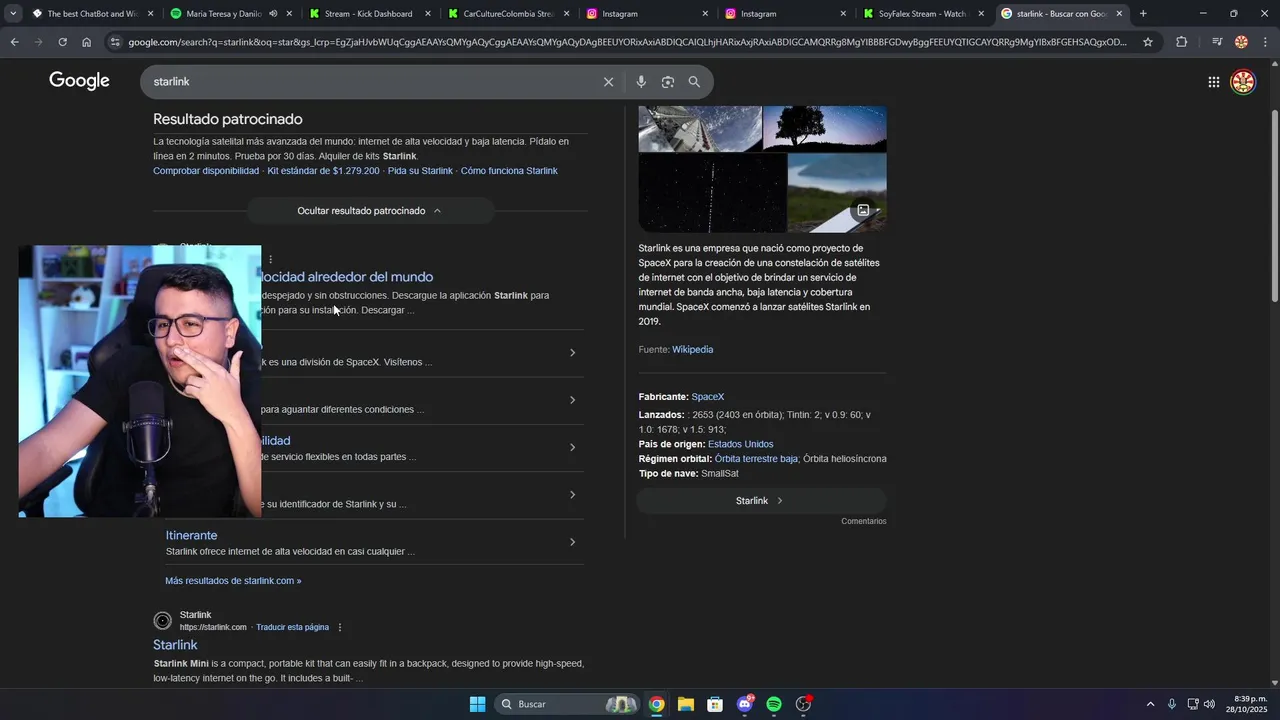This screenshot has width=1280, height=720.
Task: Switch to SoyFalex Stream tab
Action: coord(922,14)
